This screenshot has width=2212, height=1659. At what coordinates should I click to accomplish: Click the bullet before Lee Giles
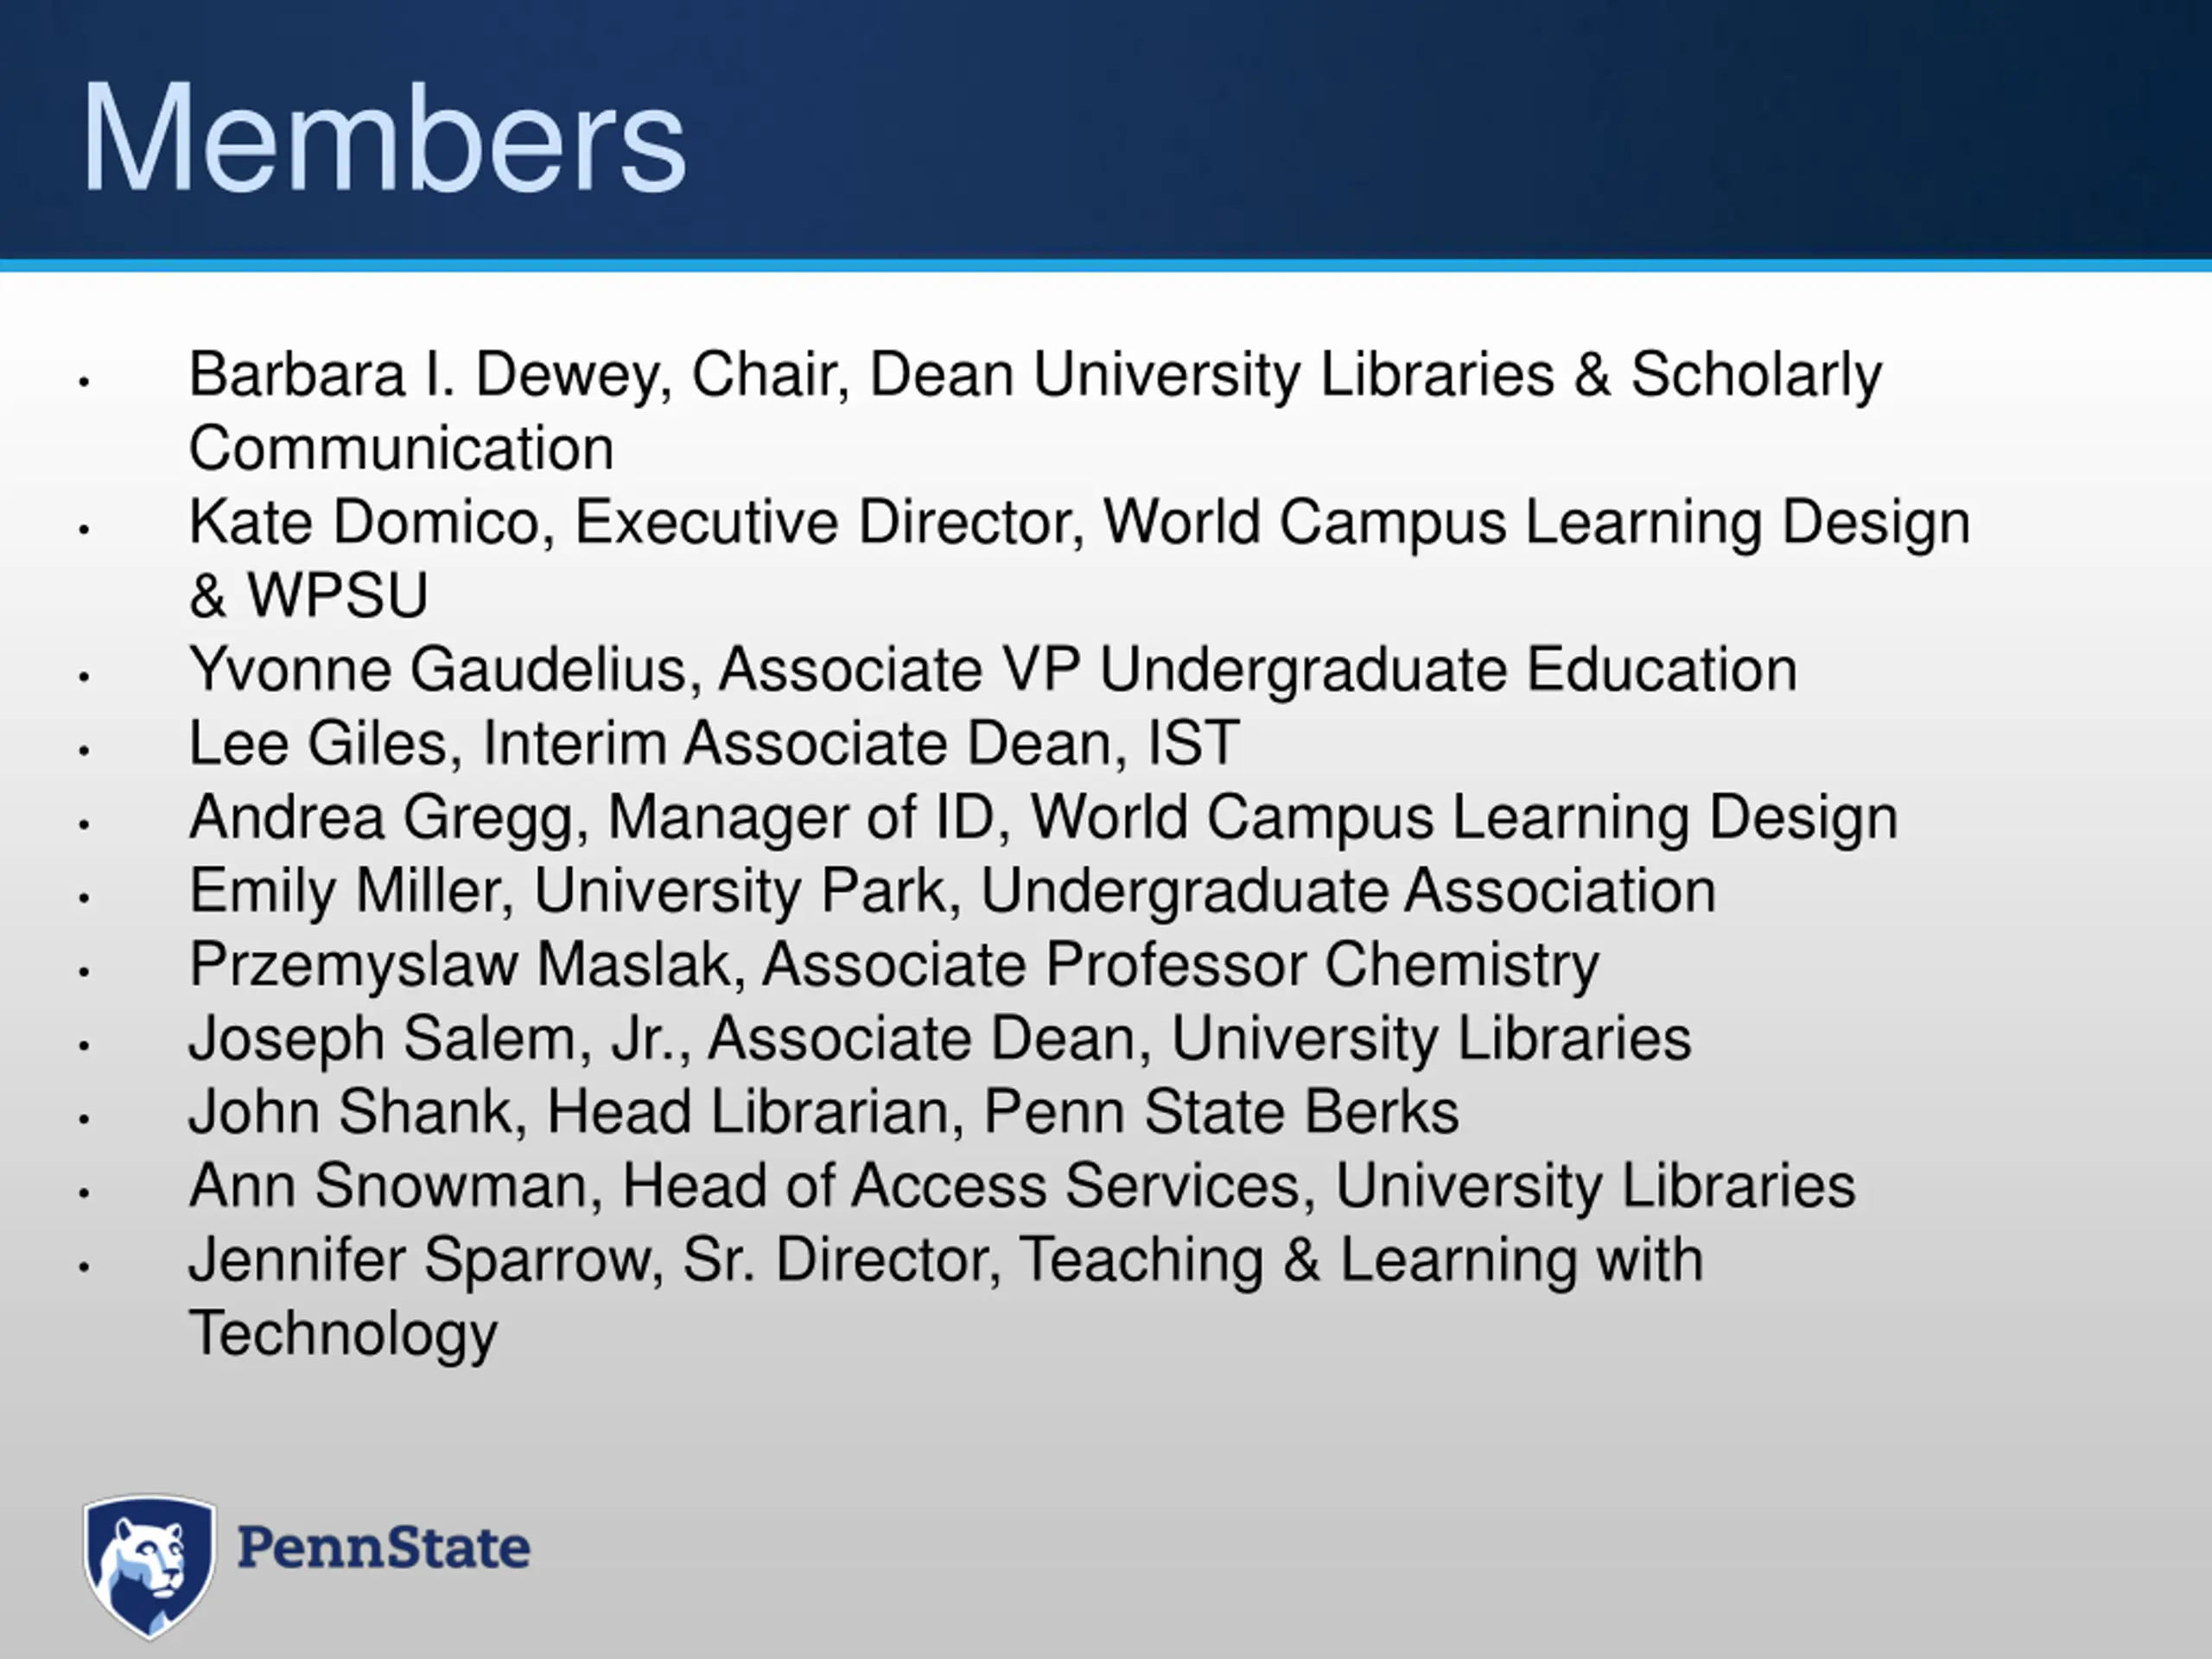(84, 750)
